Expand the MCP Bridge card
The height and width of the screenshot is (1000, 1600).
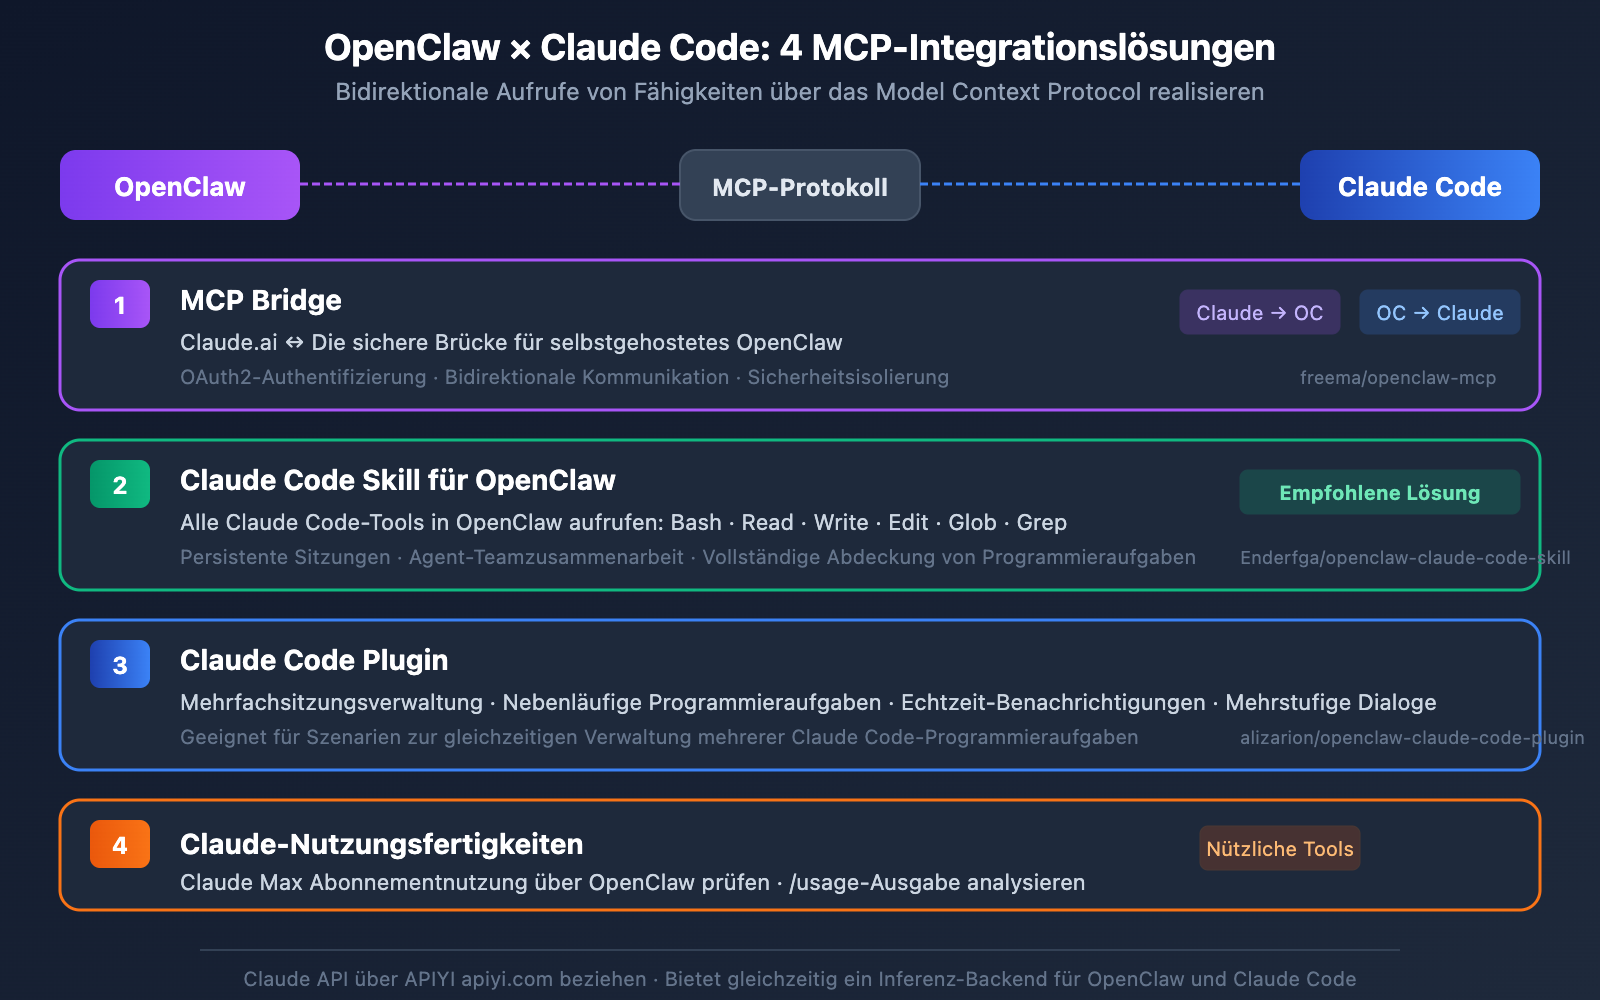click(800, 336)
